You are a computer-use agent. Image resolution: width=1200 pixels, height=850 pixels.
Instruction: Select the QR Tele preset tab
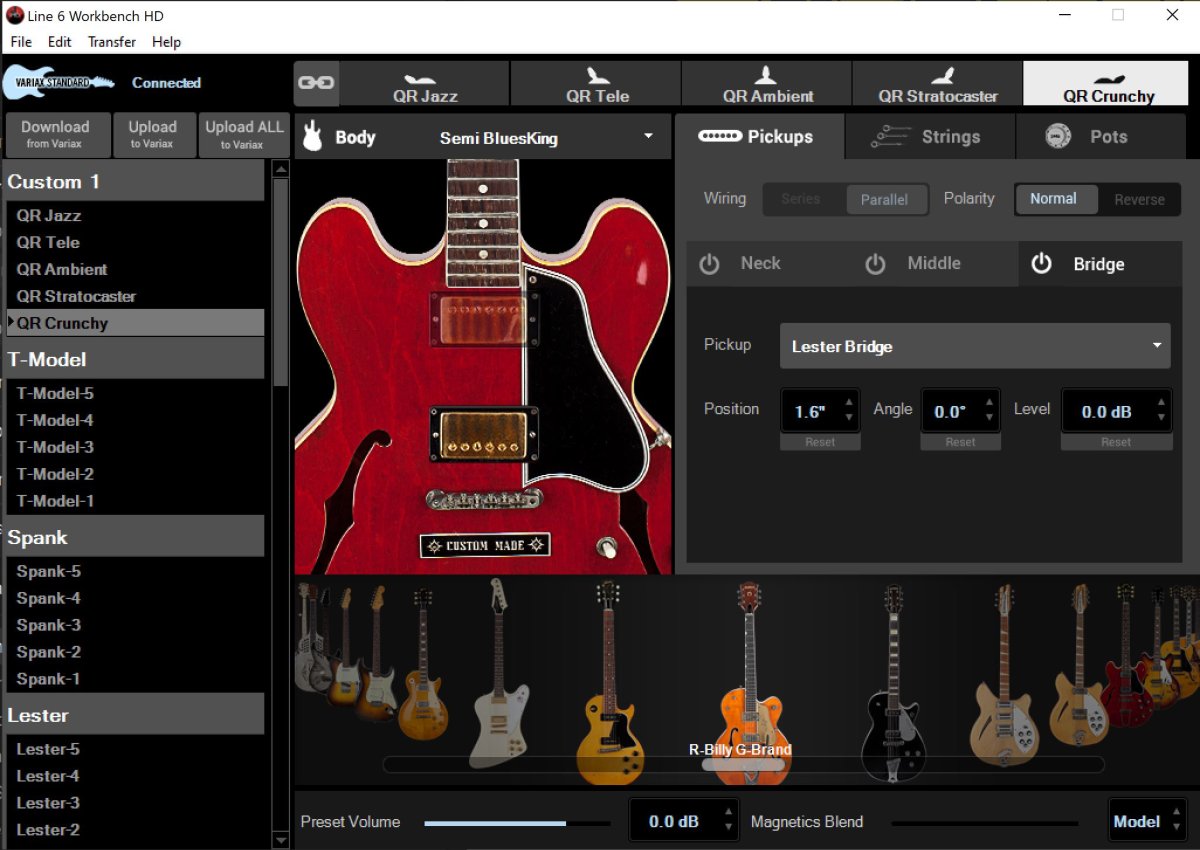tap(597, 83)
